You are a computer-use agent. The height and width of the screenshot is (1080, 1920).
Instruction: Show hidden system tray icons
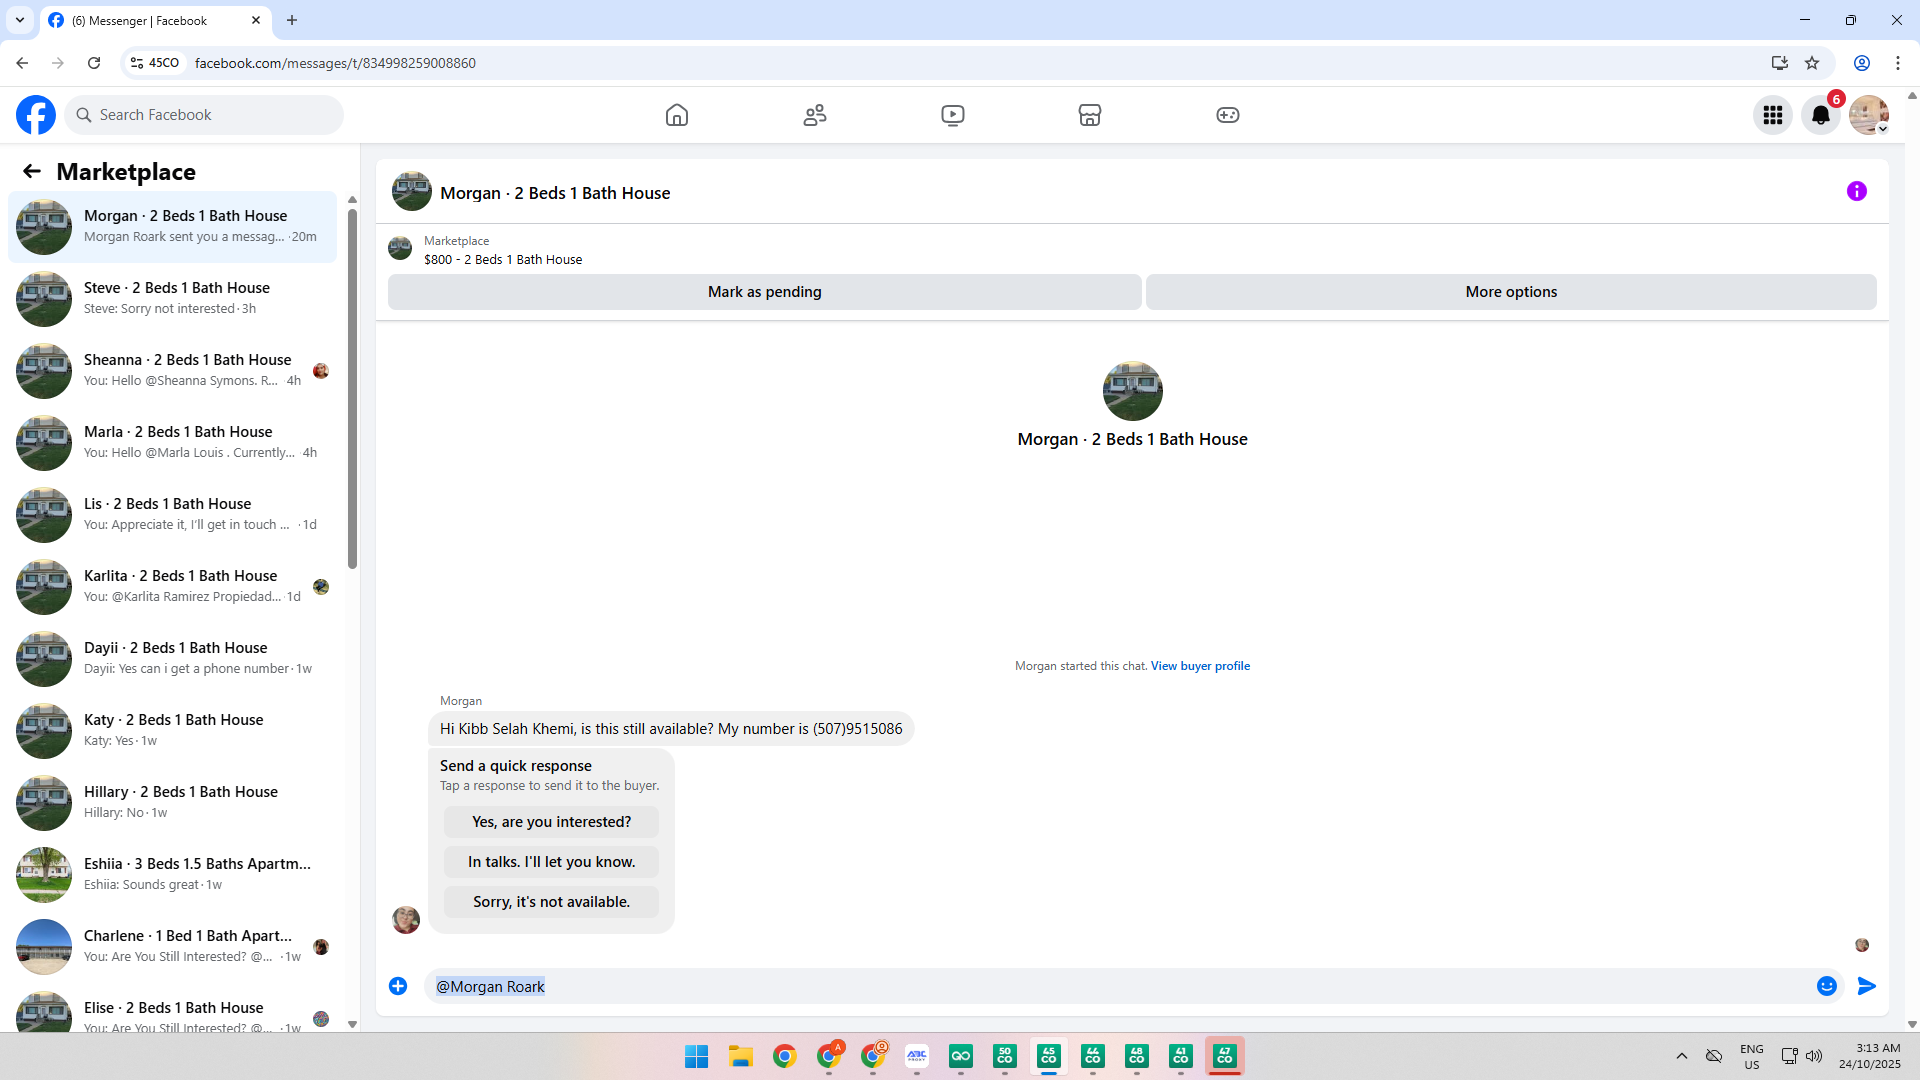coord(1682,1056)
